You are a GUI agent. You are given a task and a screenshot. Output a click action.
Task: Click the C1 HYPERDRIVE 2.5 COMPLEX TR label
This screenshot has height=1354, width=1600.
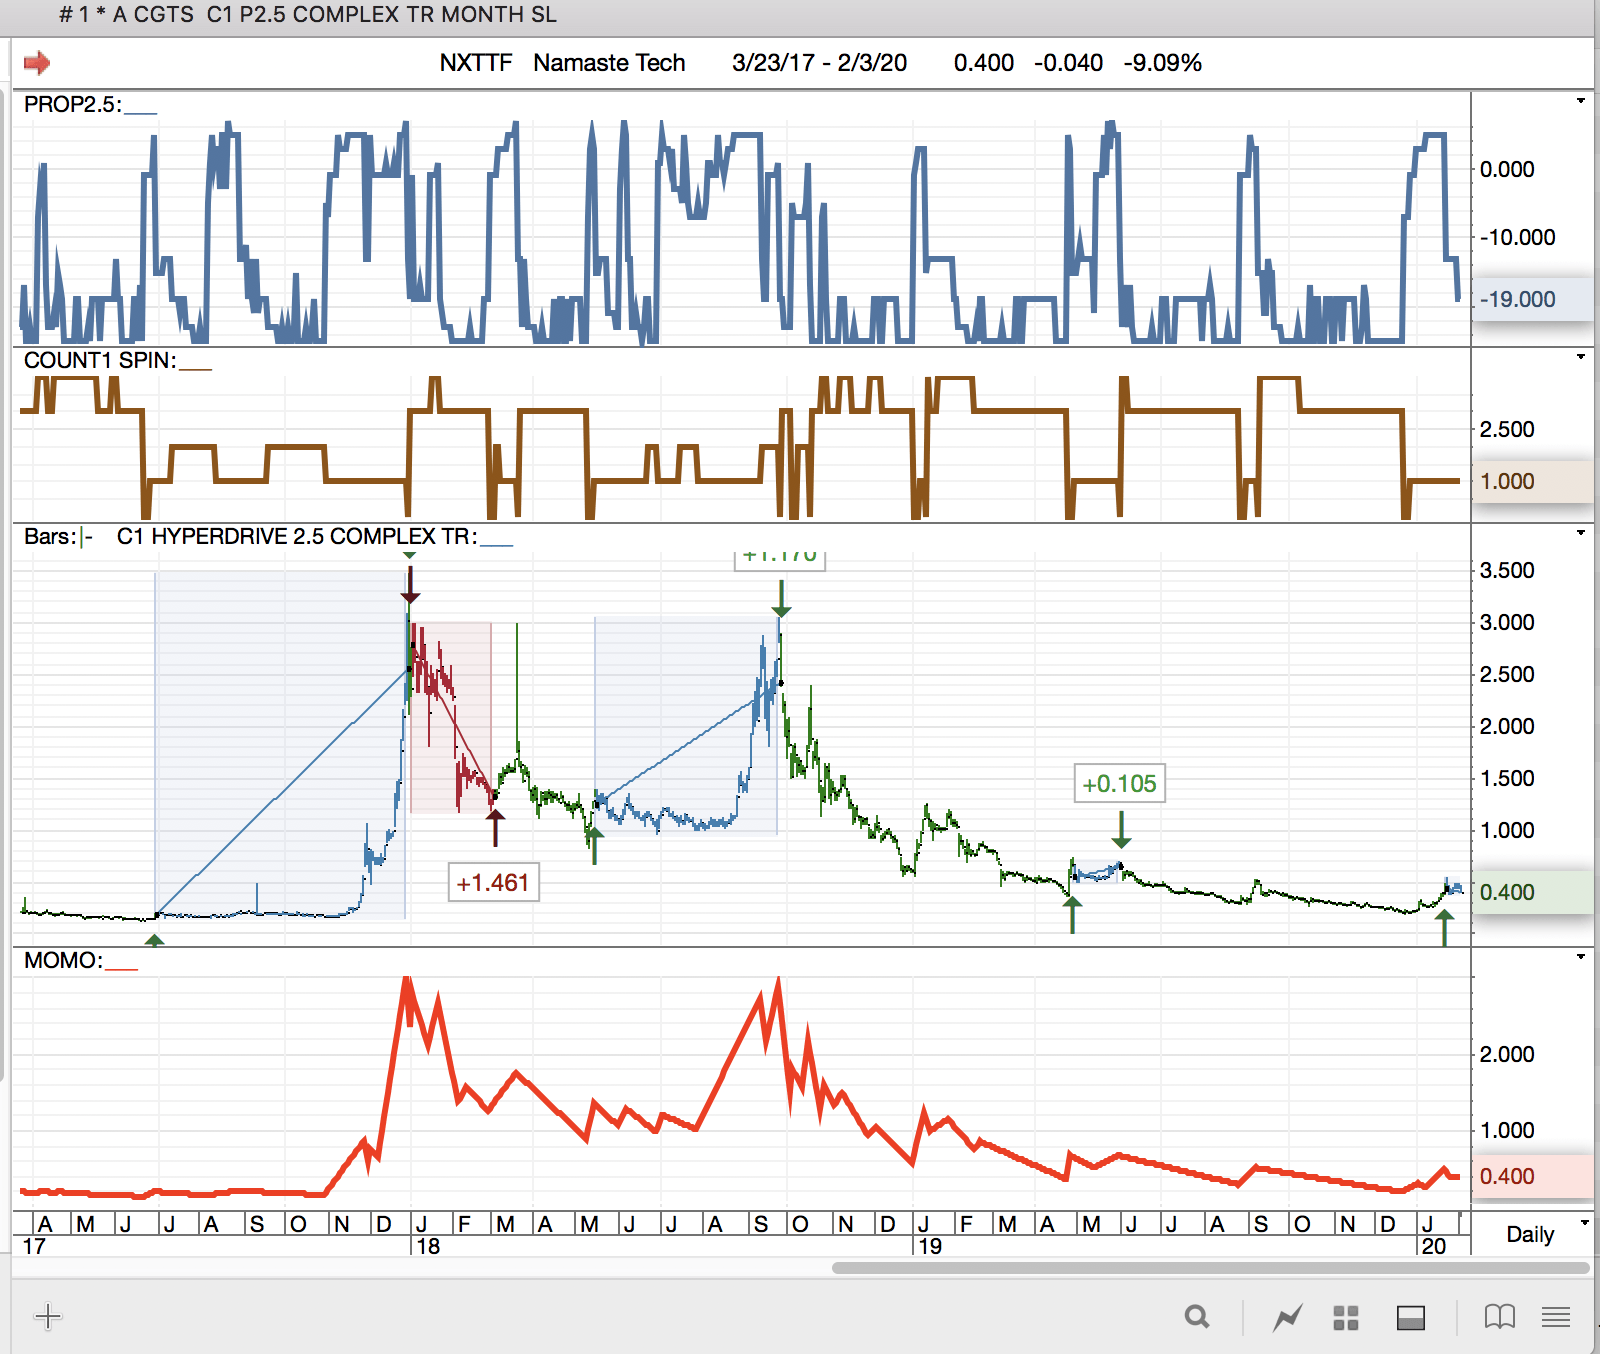click(x=297, y=537)
